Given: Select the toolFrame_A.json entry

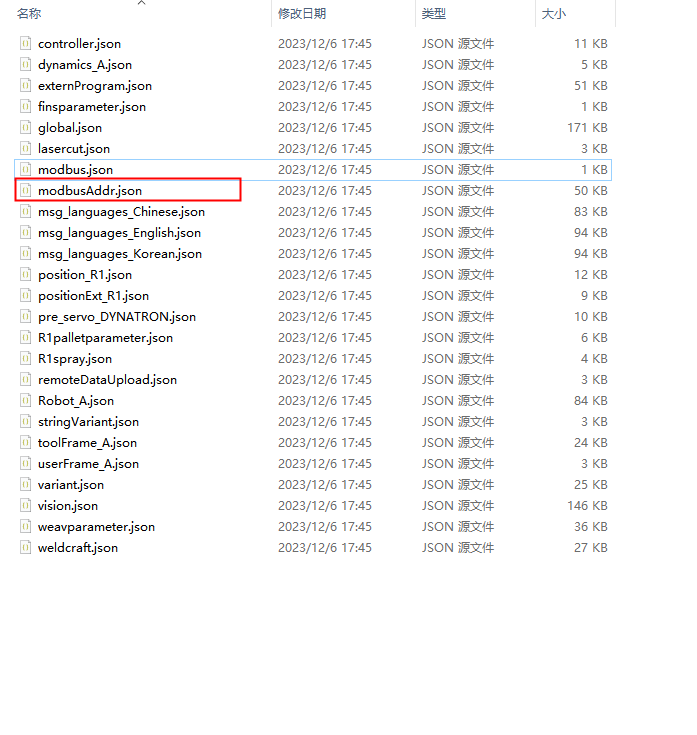Looking at the screenshot, I should [x=87, y=443].
